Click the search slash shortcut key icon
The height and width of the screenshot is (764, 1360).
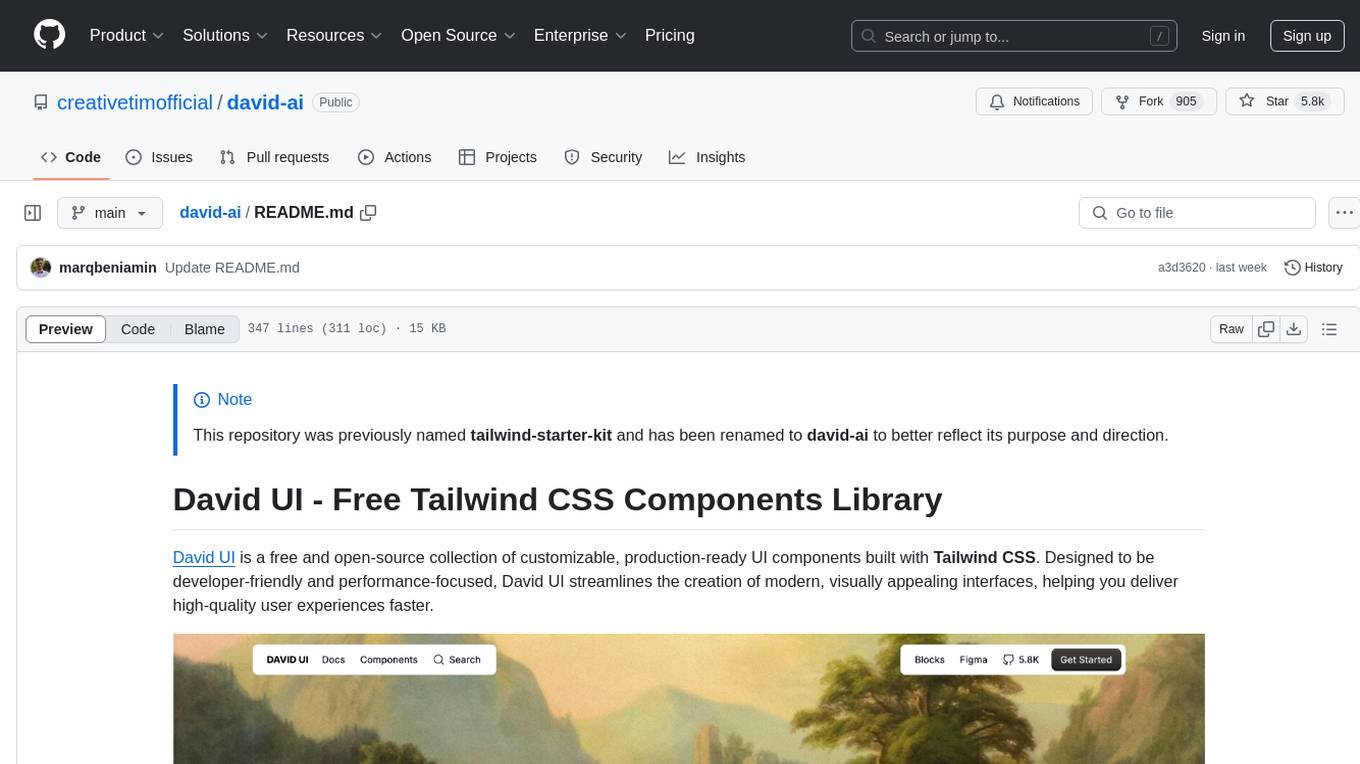[1159, 36]
